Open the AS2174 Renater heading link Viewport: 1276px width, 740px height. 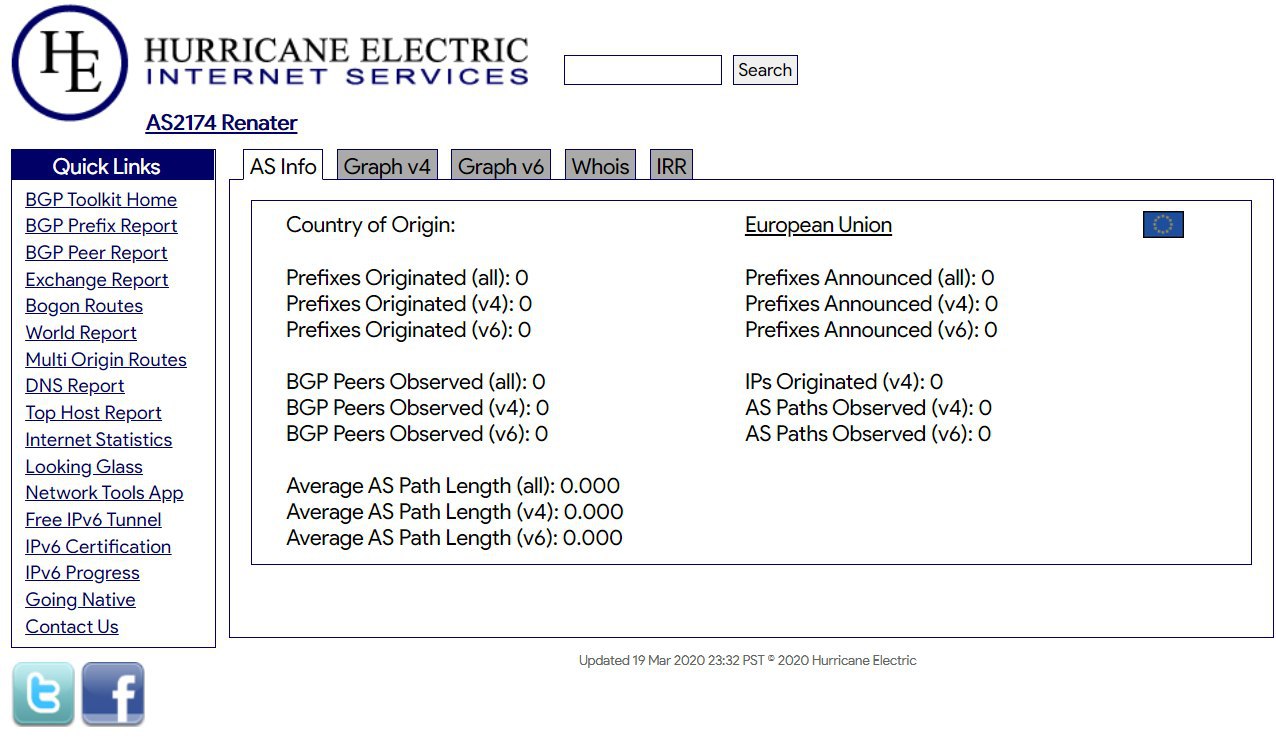tap(221, 123)
